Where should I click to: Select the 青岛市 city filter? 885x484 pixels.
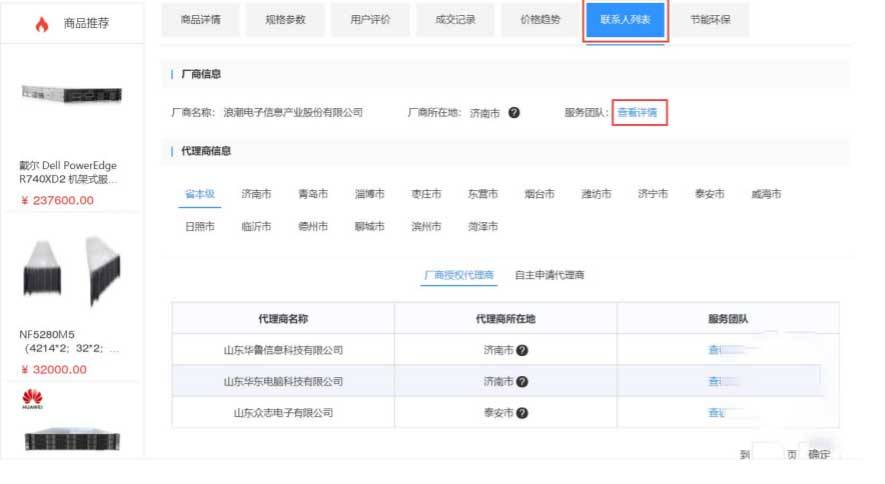pos(313,194)
